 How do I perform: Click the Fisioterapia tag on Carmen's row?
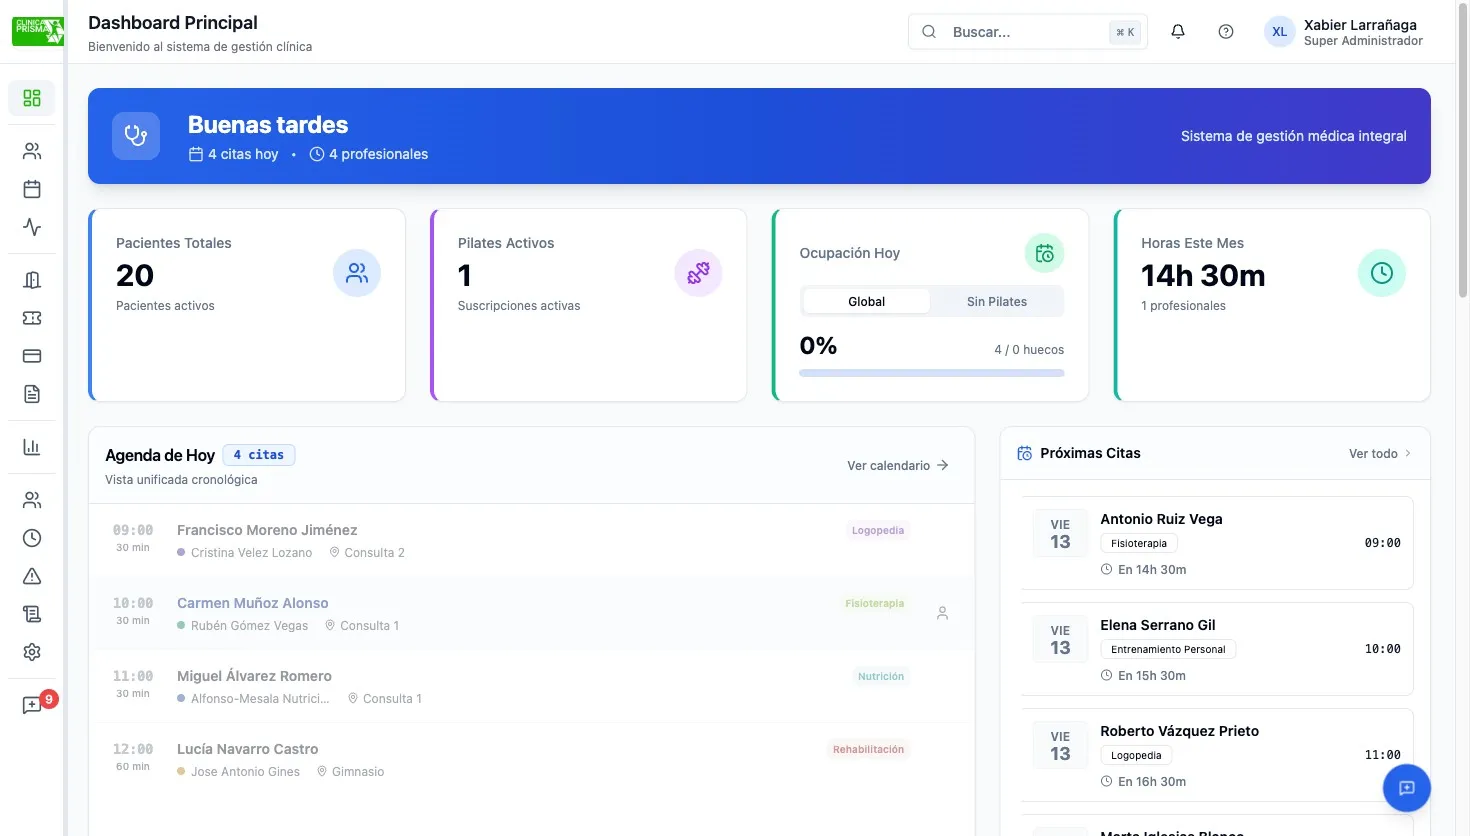(875, 604)
